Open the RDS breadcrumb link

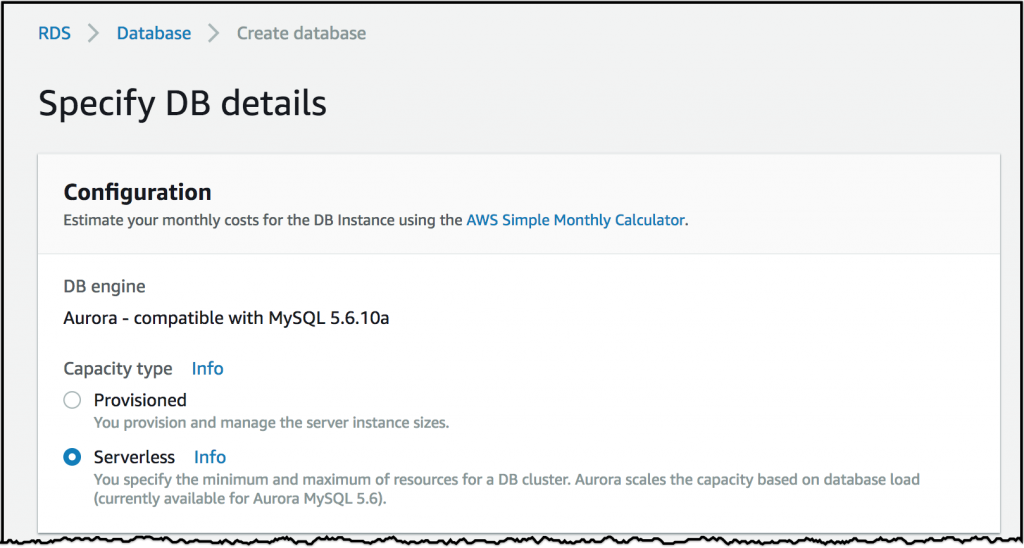(54, 33)
